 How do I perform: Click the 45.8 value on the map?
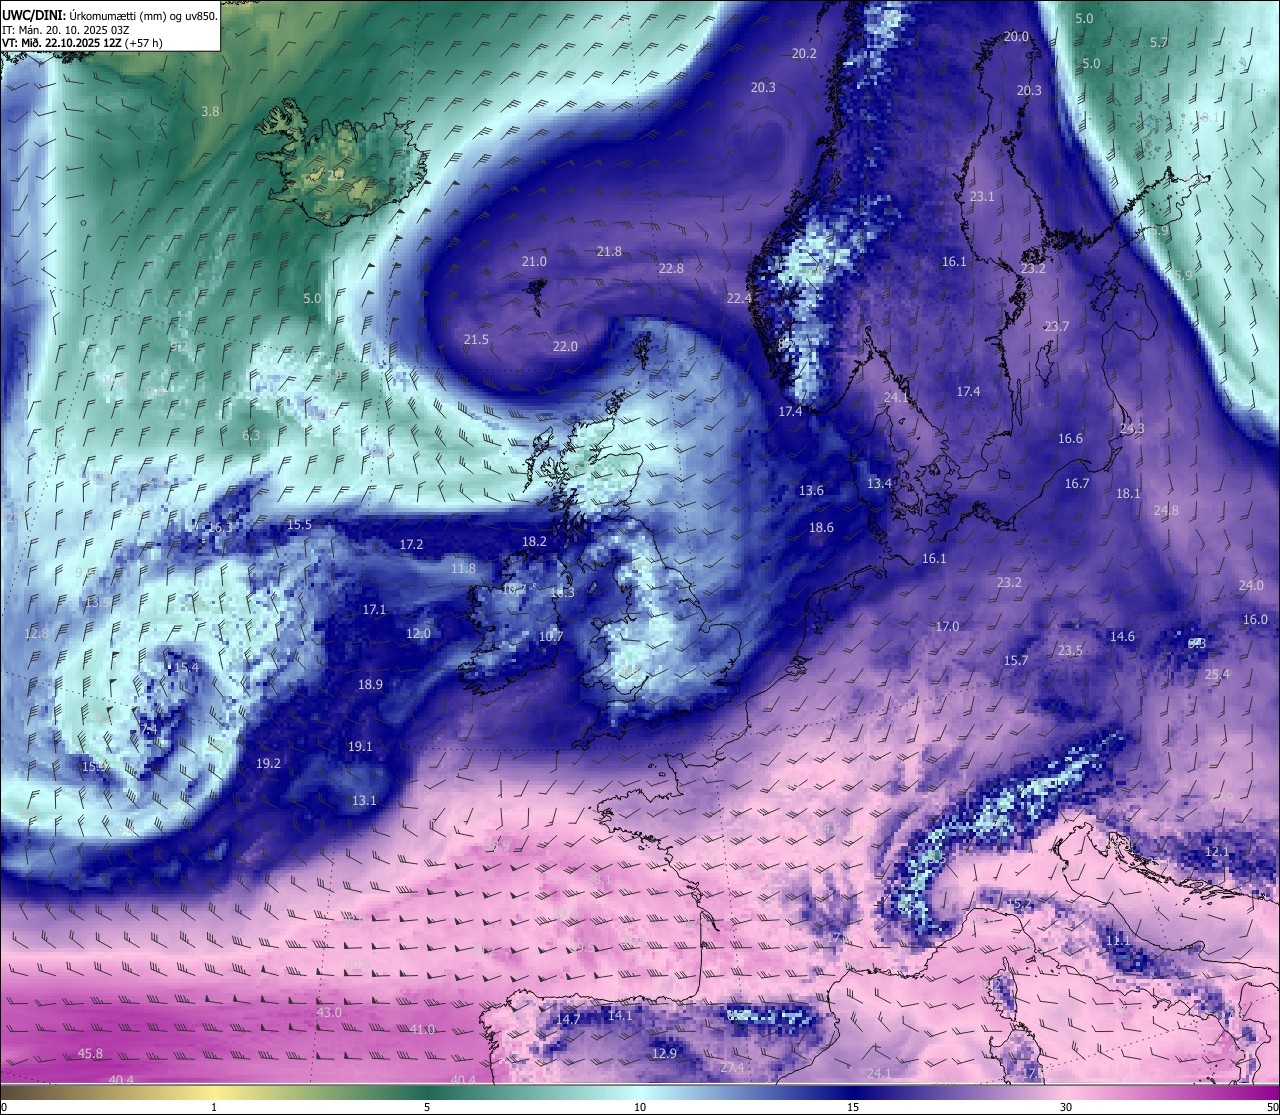pos(90,1054)
